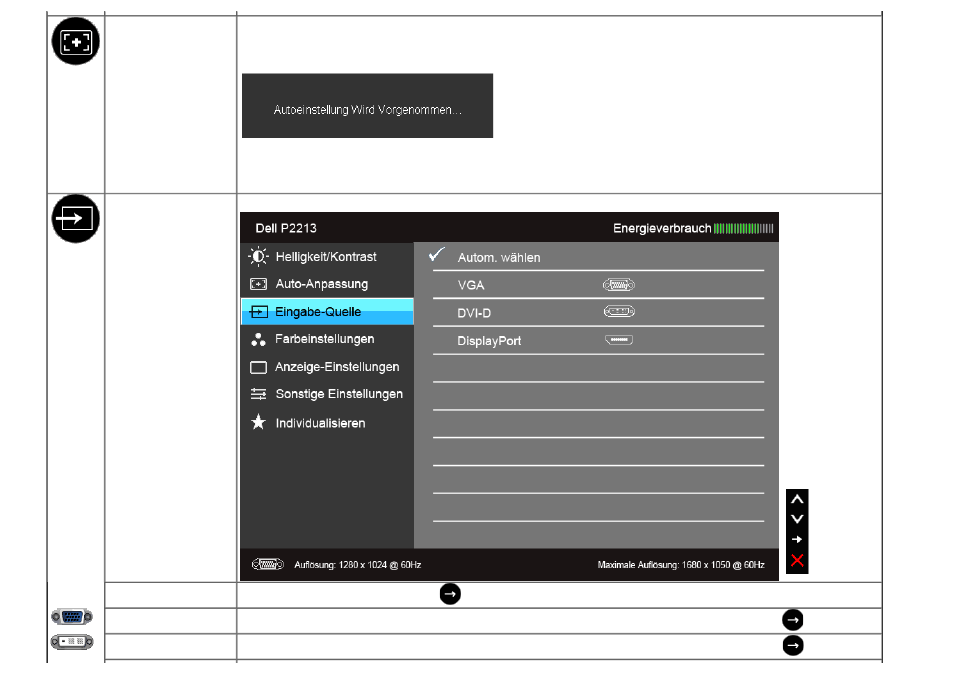Image resolution: width=954 pixels, height=674 pixels.
Task: Click the down arrow OSD button
Action: tap(797, 519)
